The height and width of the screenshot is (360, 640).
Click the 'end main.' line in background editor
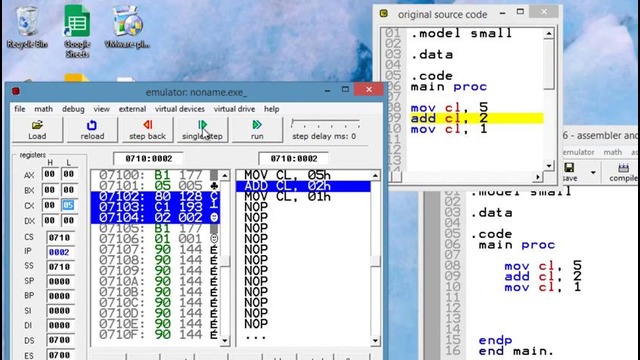click(x=516, y=351)
